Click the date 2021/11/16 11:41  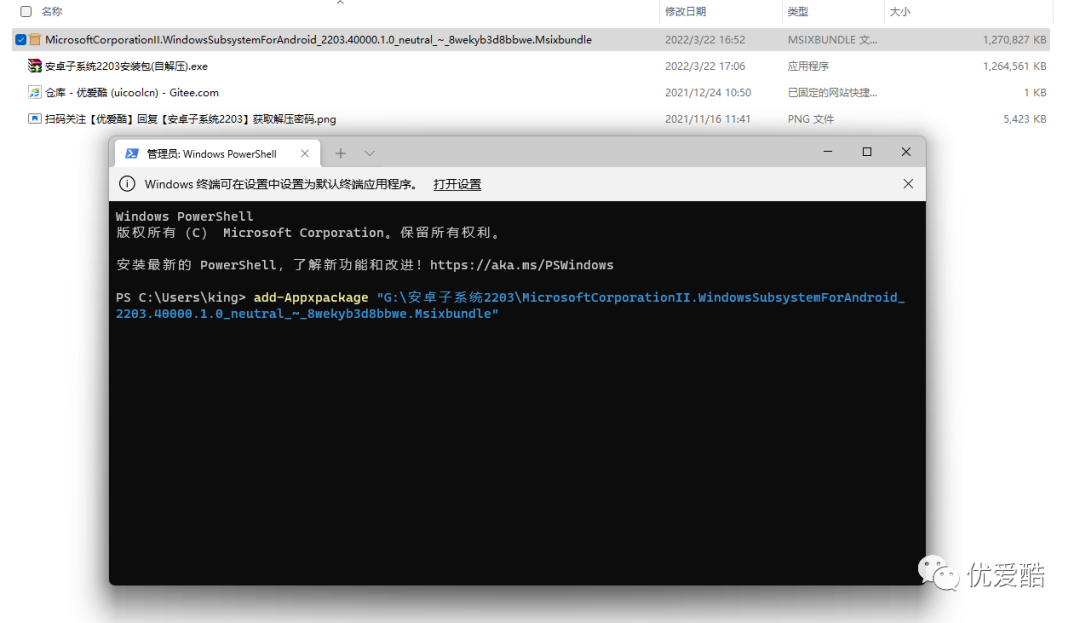tap(707, 119)
